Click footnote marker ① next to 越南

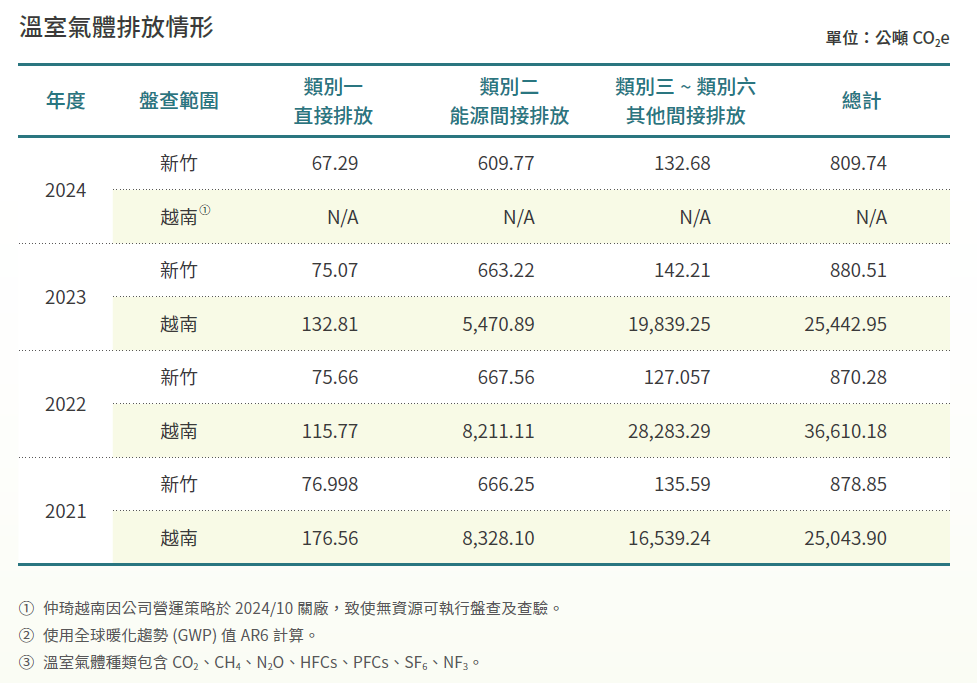(205, 211)
